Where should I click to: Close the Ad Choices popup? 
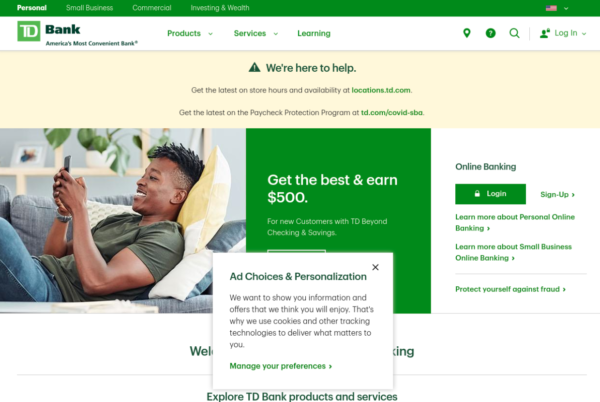point(375,267)
